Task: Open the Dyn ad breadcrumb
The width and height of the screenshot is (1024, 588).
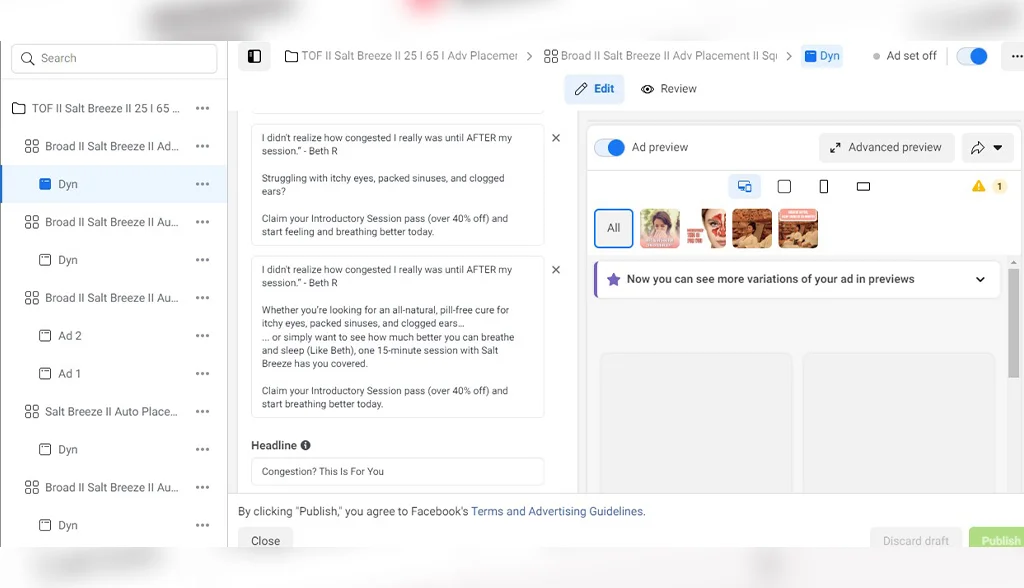Action: pyautogui.click(x=822, y=56)
